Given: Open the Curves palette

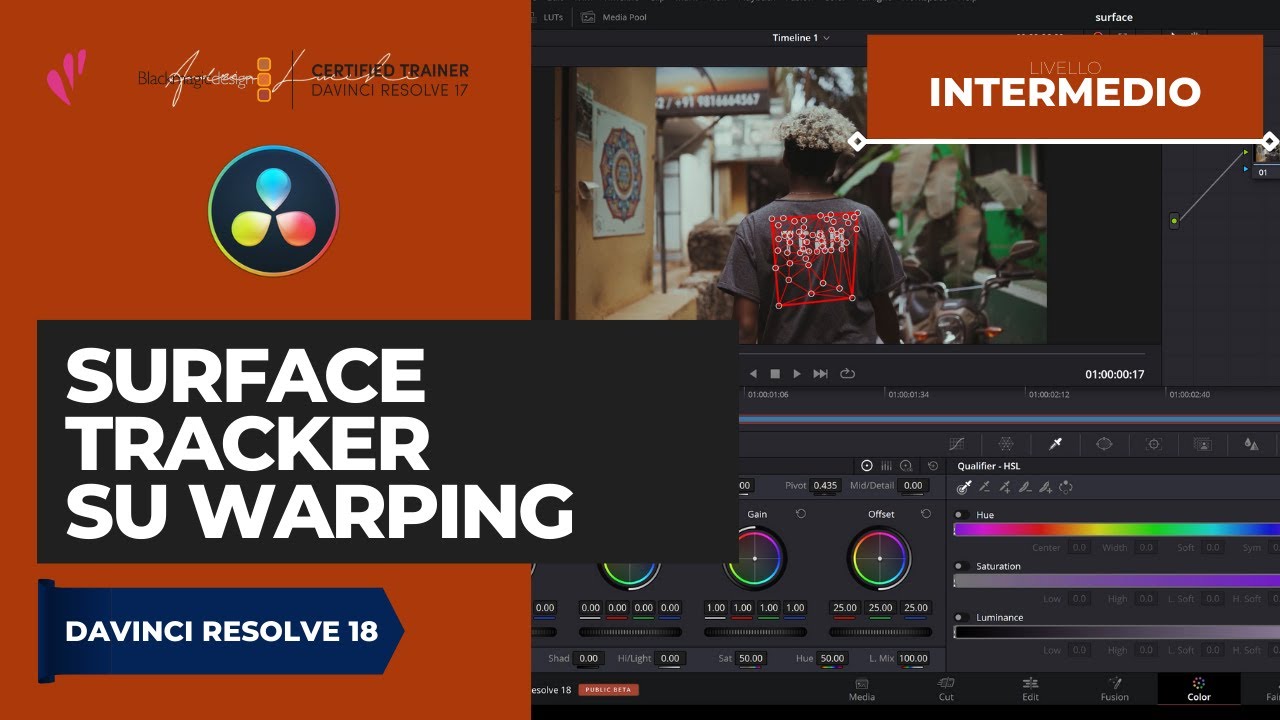Looking at the screenshot, I should 956,444.
